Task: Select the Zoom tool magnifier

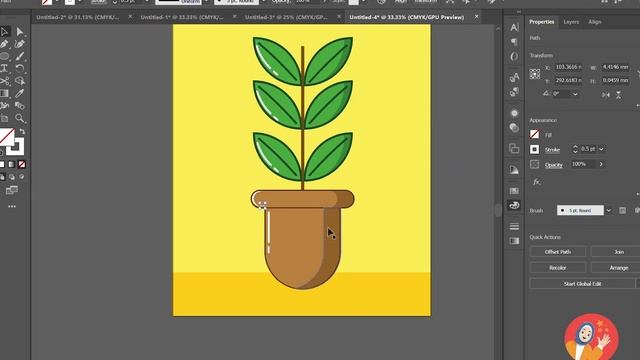Action: pos(20,118)
